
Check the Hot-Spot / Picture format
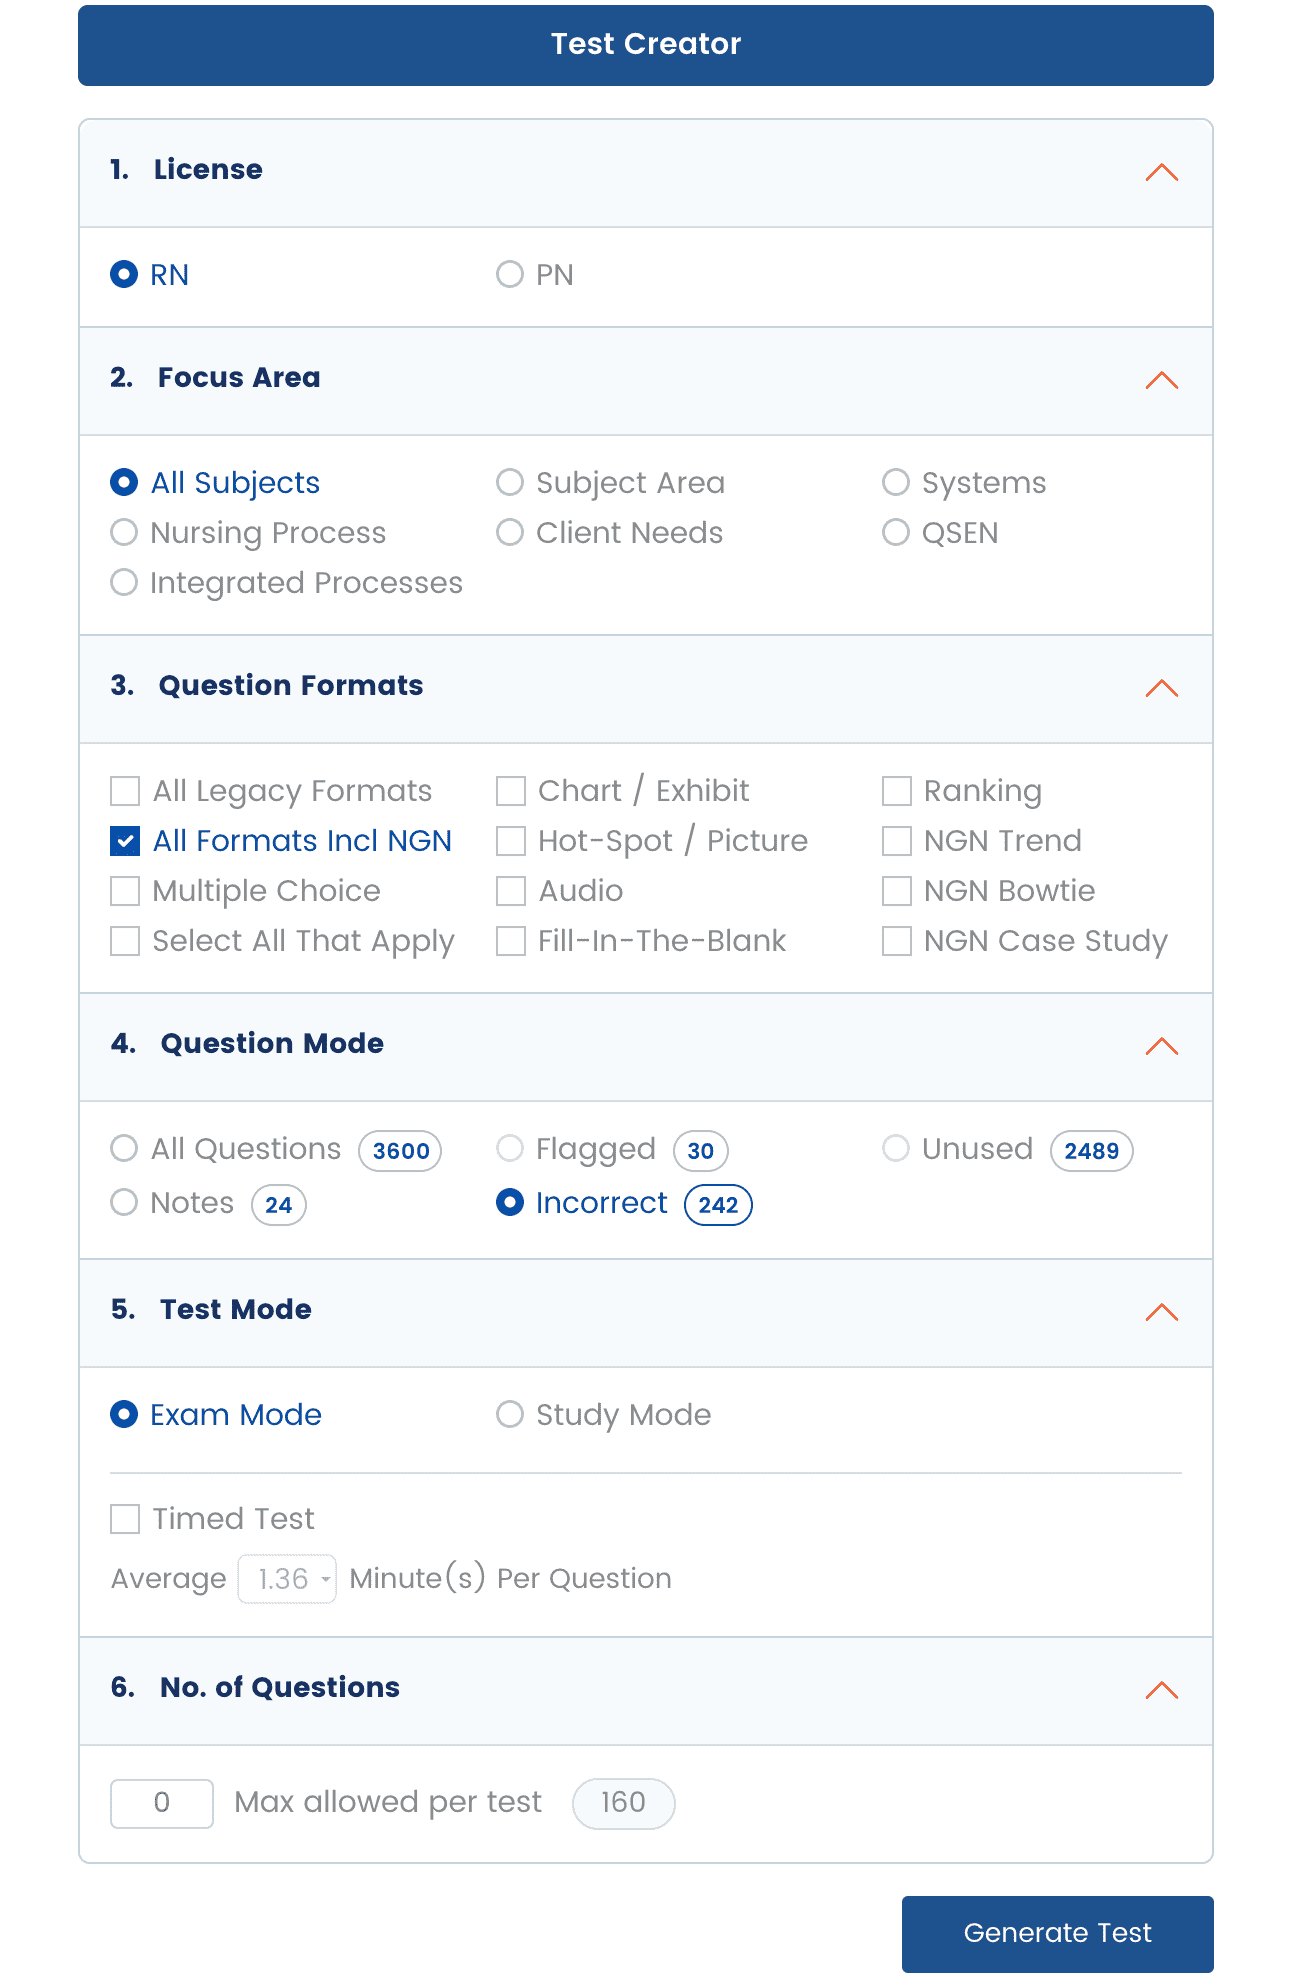click(511, 841)
